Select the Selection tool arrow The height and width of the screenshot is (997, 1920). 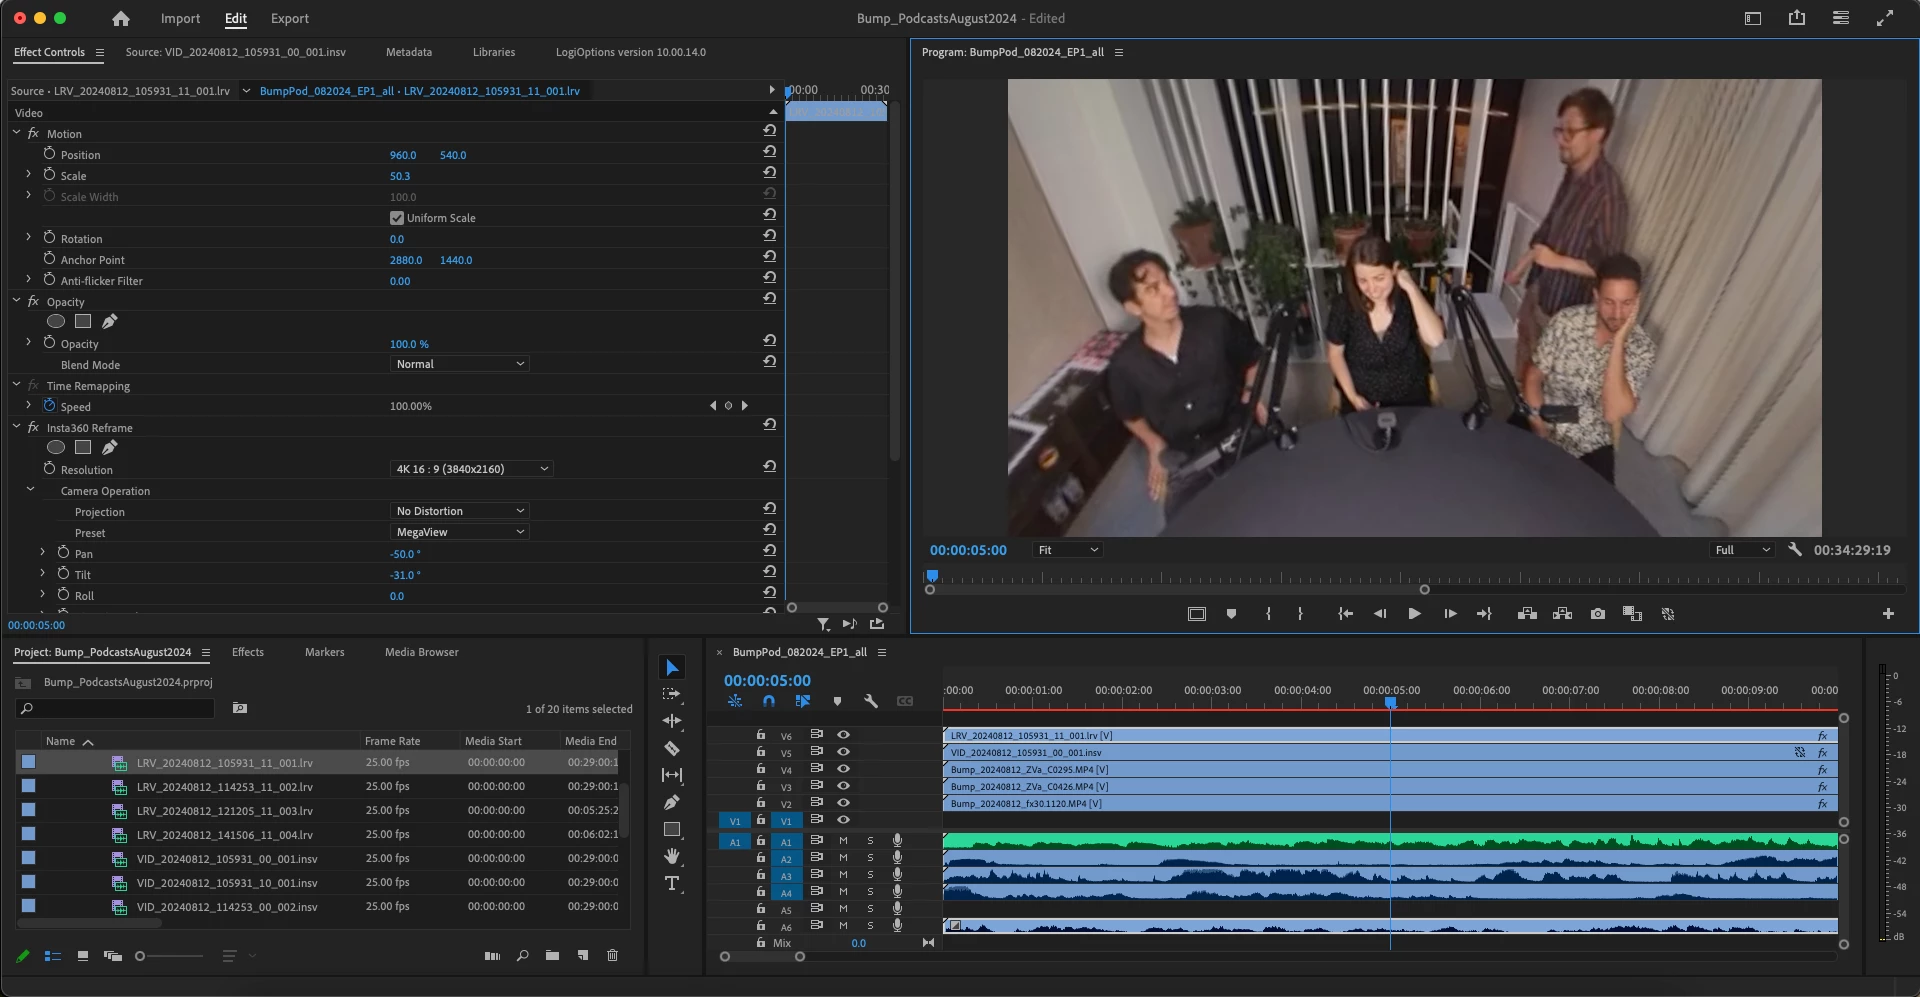[x=672, y=667]
